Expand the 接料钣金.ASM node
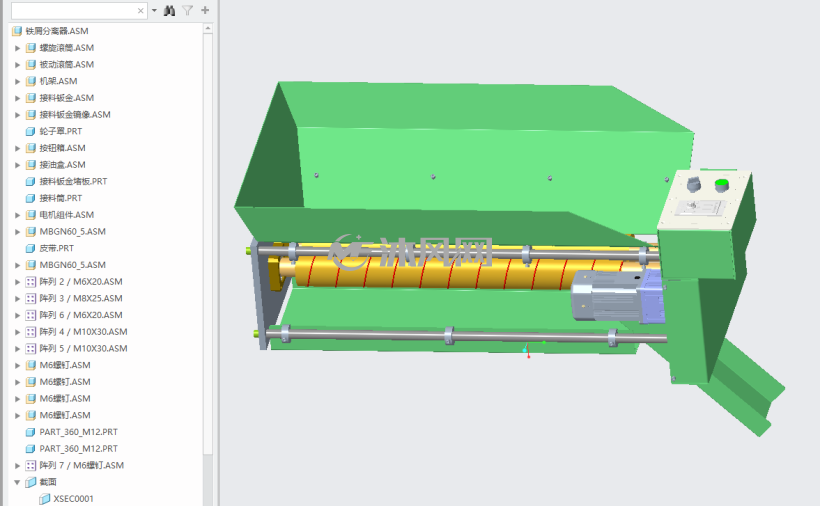The height and width of the screenshot is (506, 820). [17, 98]
